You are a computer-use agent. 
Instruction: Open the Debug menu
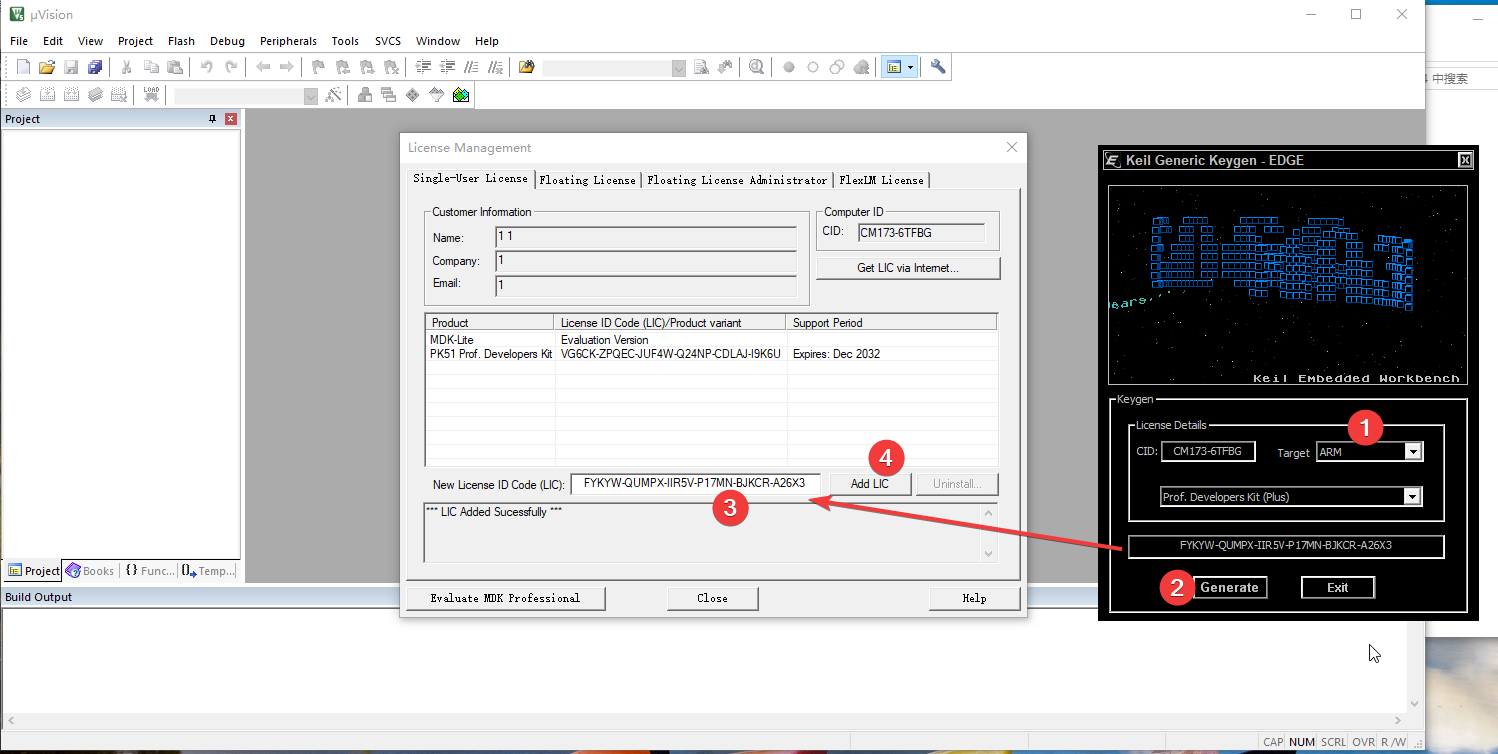click(x=227, y=41)
